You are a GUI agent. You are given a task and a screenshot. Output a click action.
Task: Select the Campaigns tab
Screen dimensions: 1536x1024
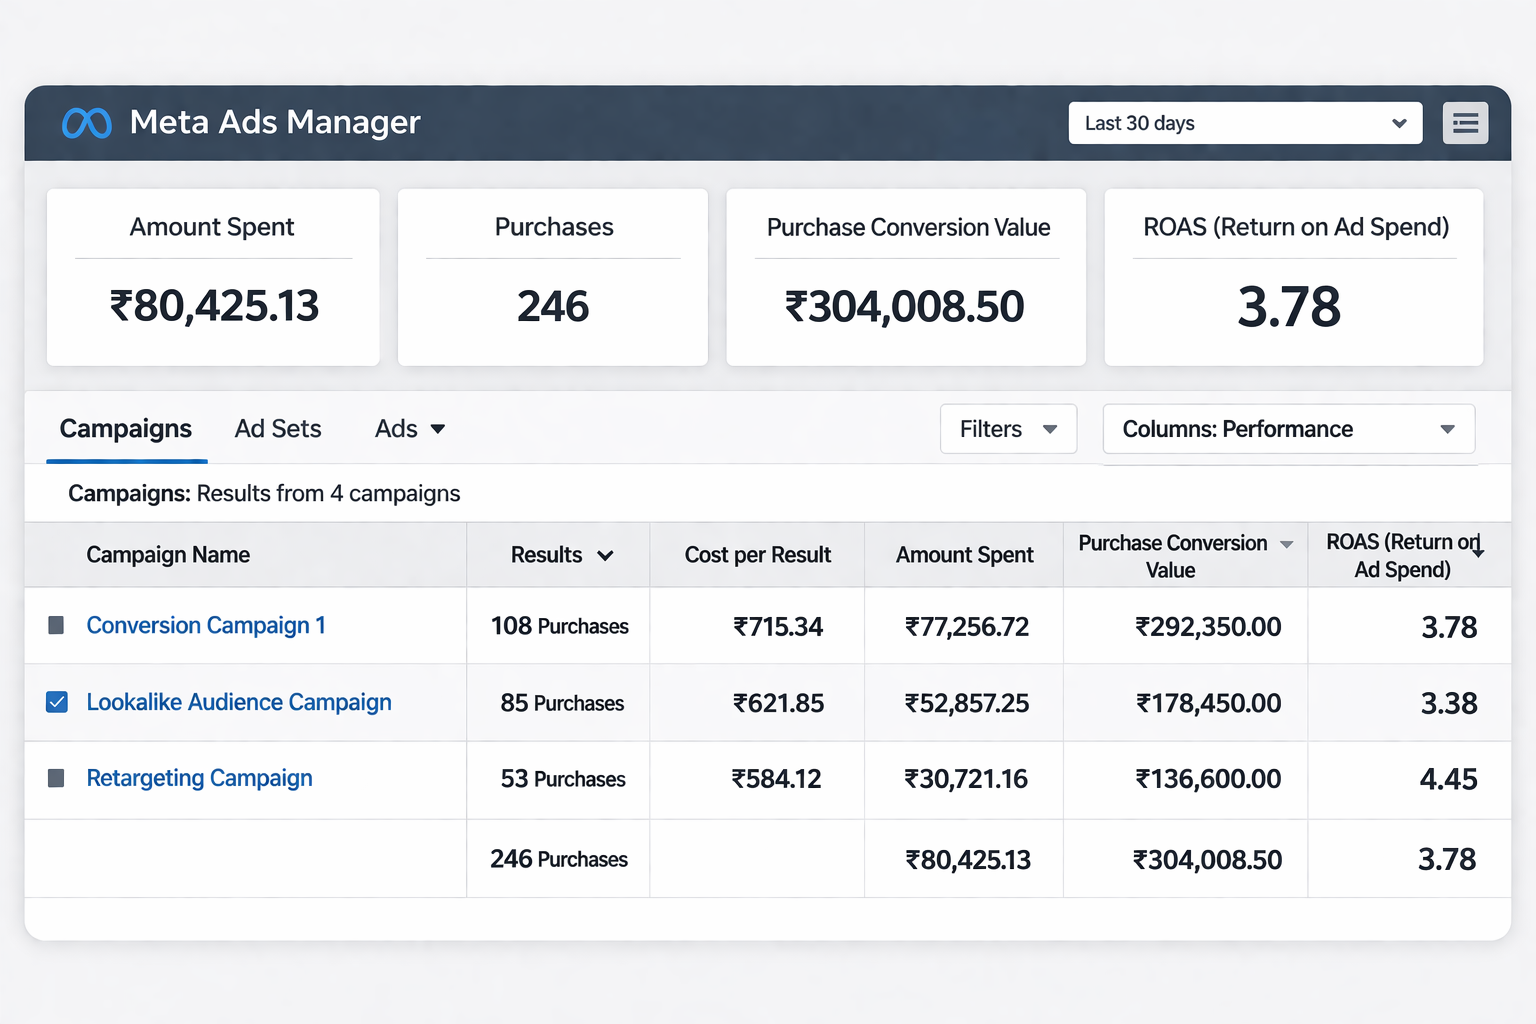[x=126, y=429]
